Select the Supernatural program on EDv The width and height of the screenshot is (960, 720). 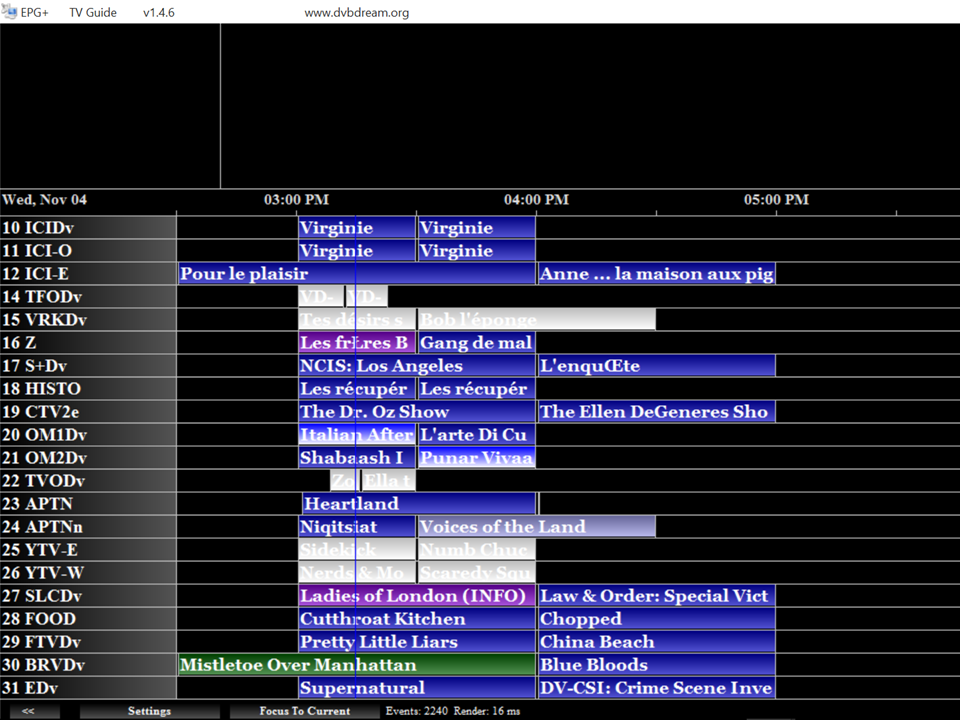pos(417,688)
